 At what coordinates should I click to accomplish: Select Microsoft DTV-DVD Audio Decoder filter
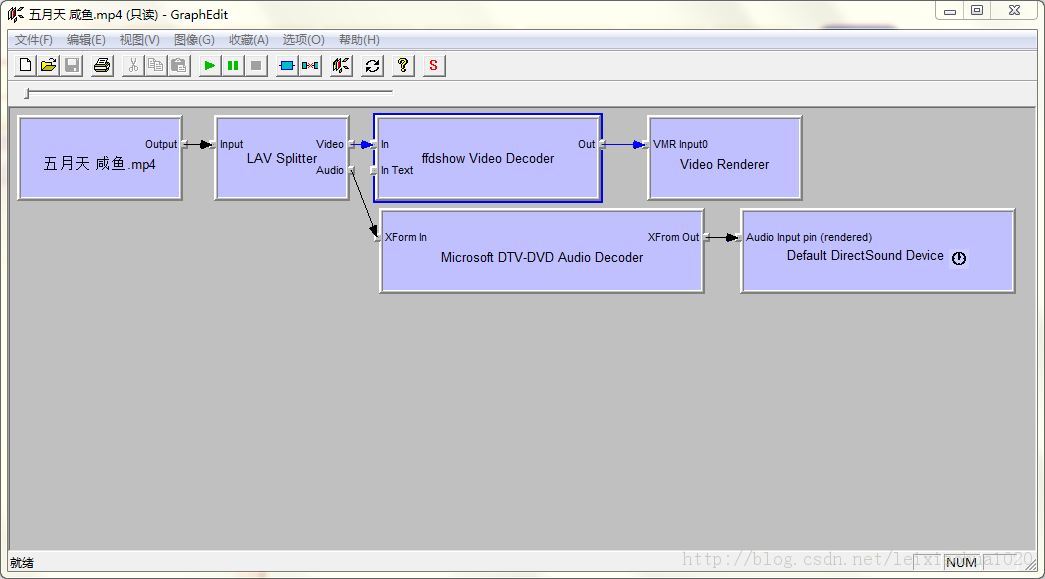coord(542,251)
